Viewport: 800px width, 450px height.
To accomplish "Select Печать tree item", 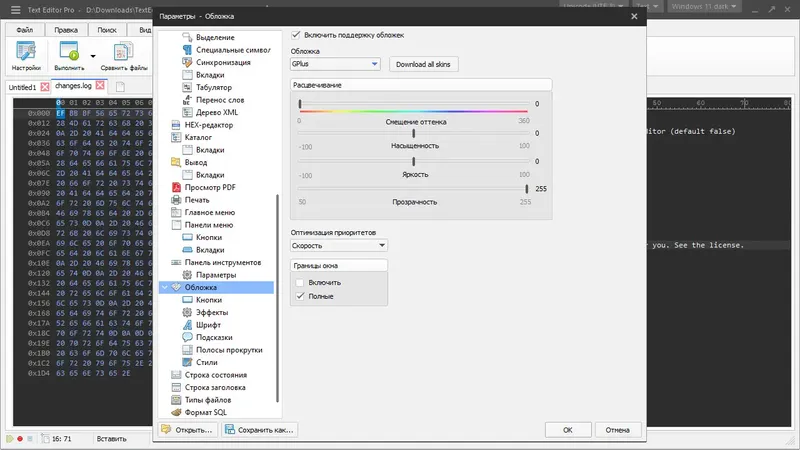I will tap(196, 200).
